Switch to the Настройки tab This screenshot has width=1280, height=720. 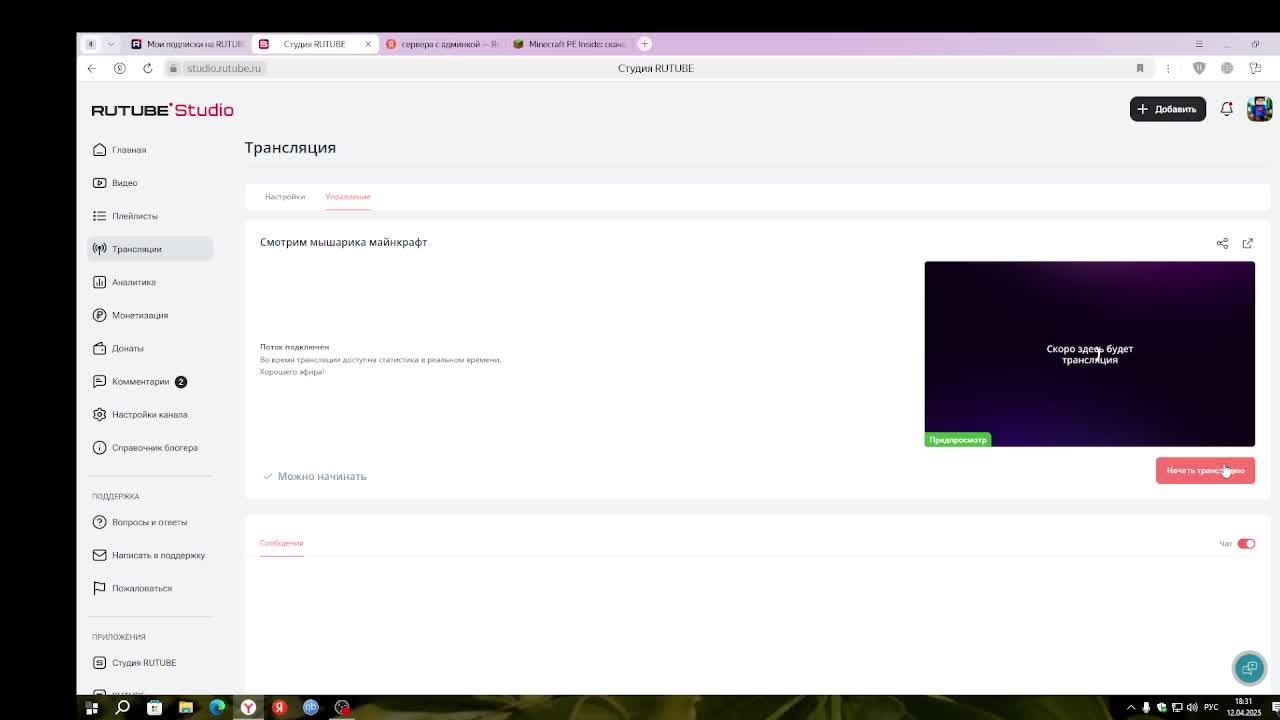click(x=285, y=197)
